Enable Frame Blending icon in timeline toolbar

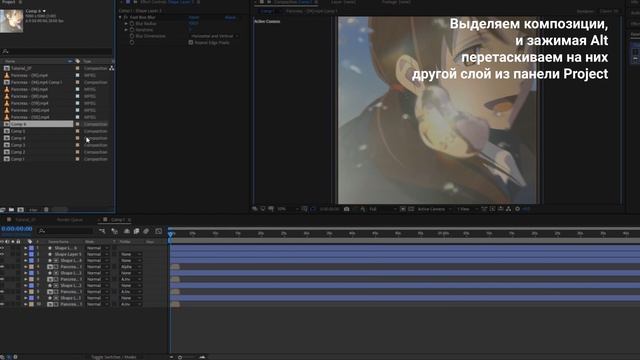[x=136, y=231]
